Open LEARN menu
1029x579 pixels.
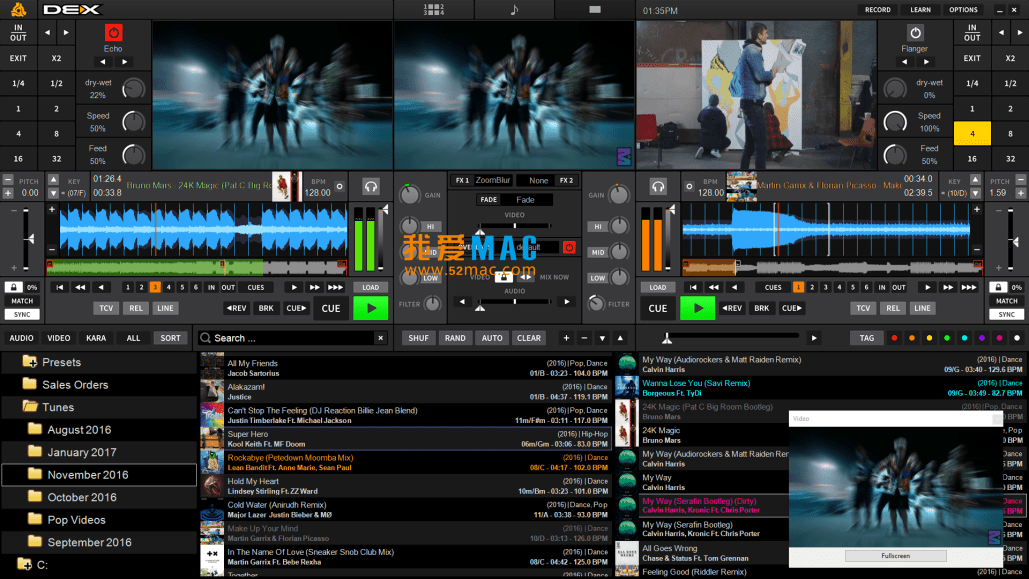(920, 10)
